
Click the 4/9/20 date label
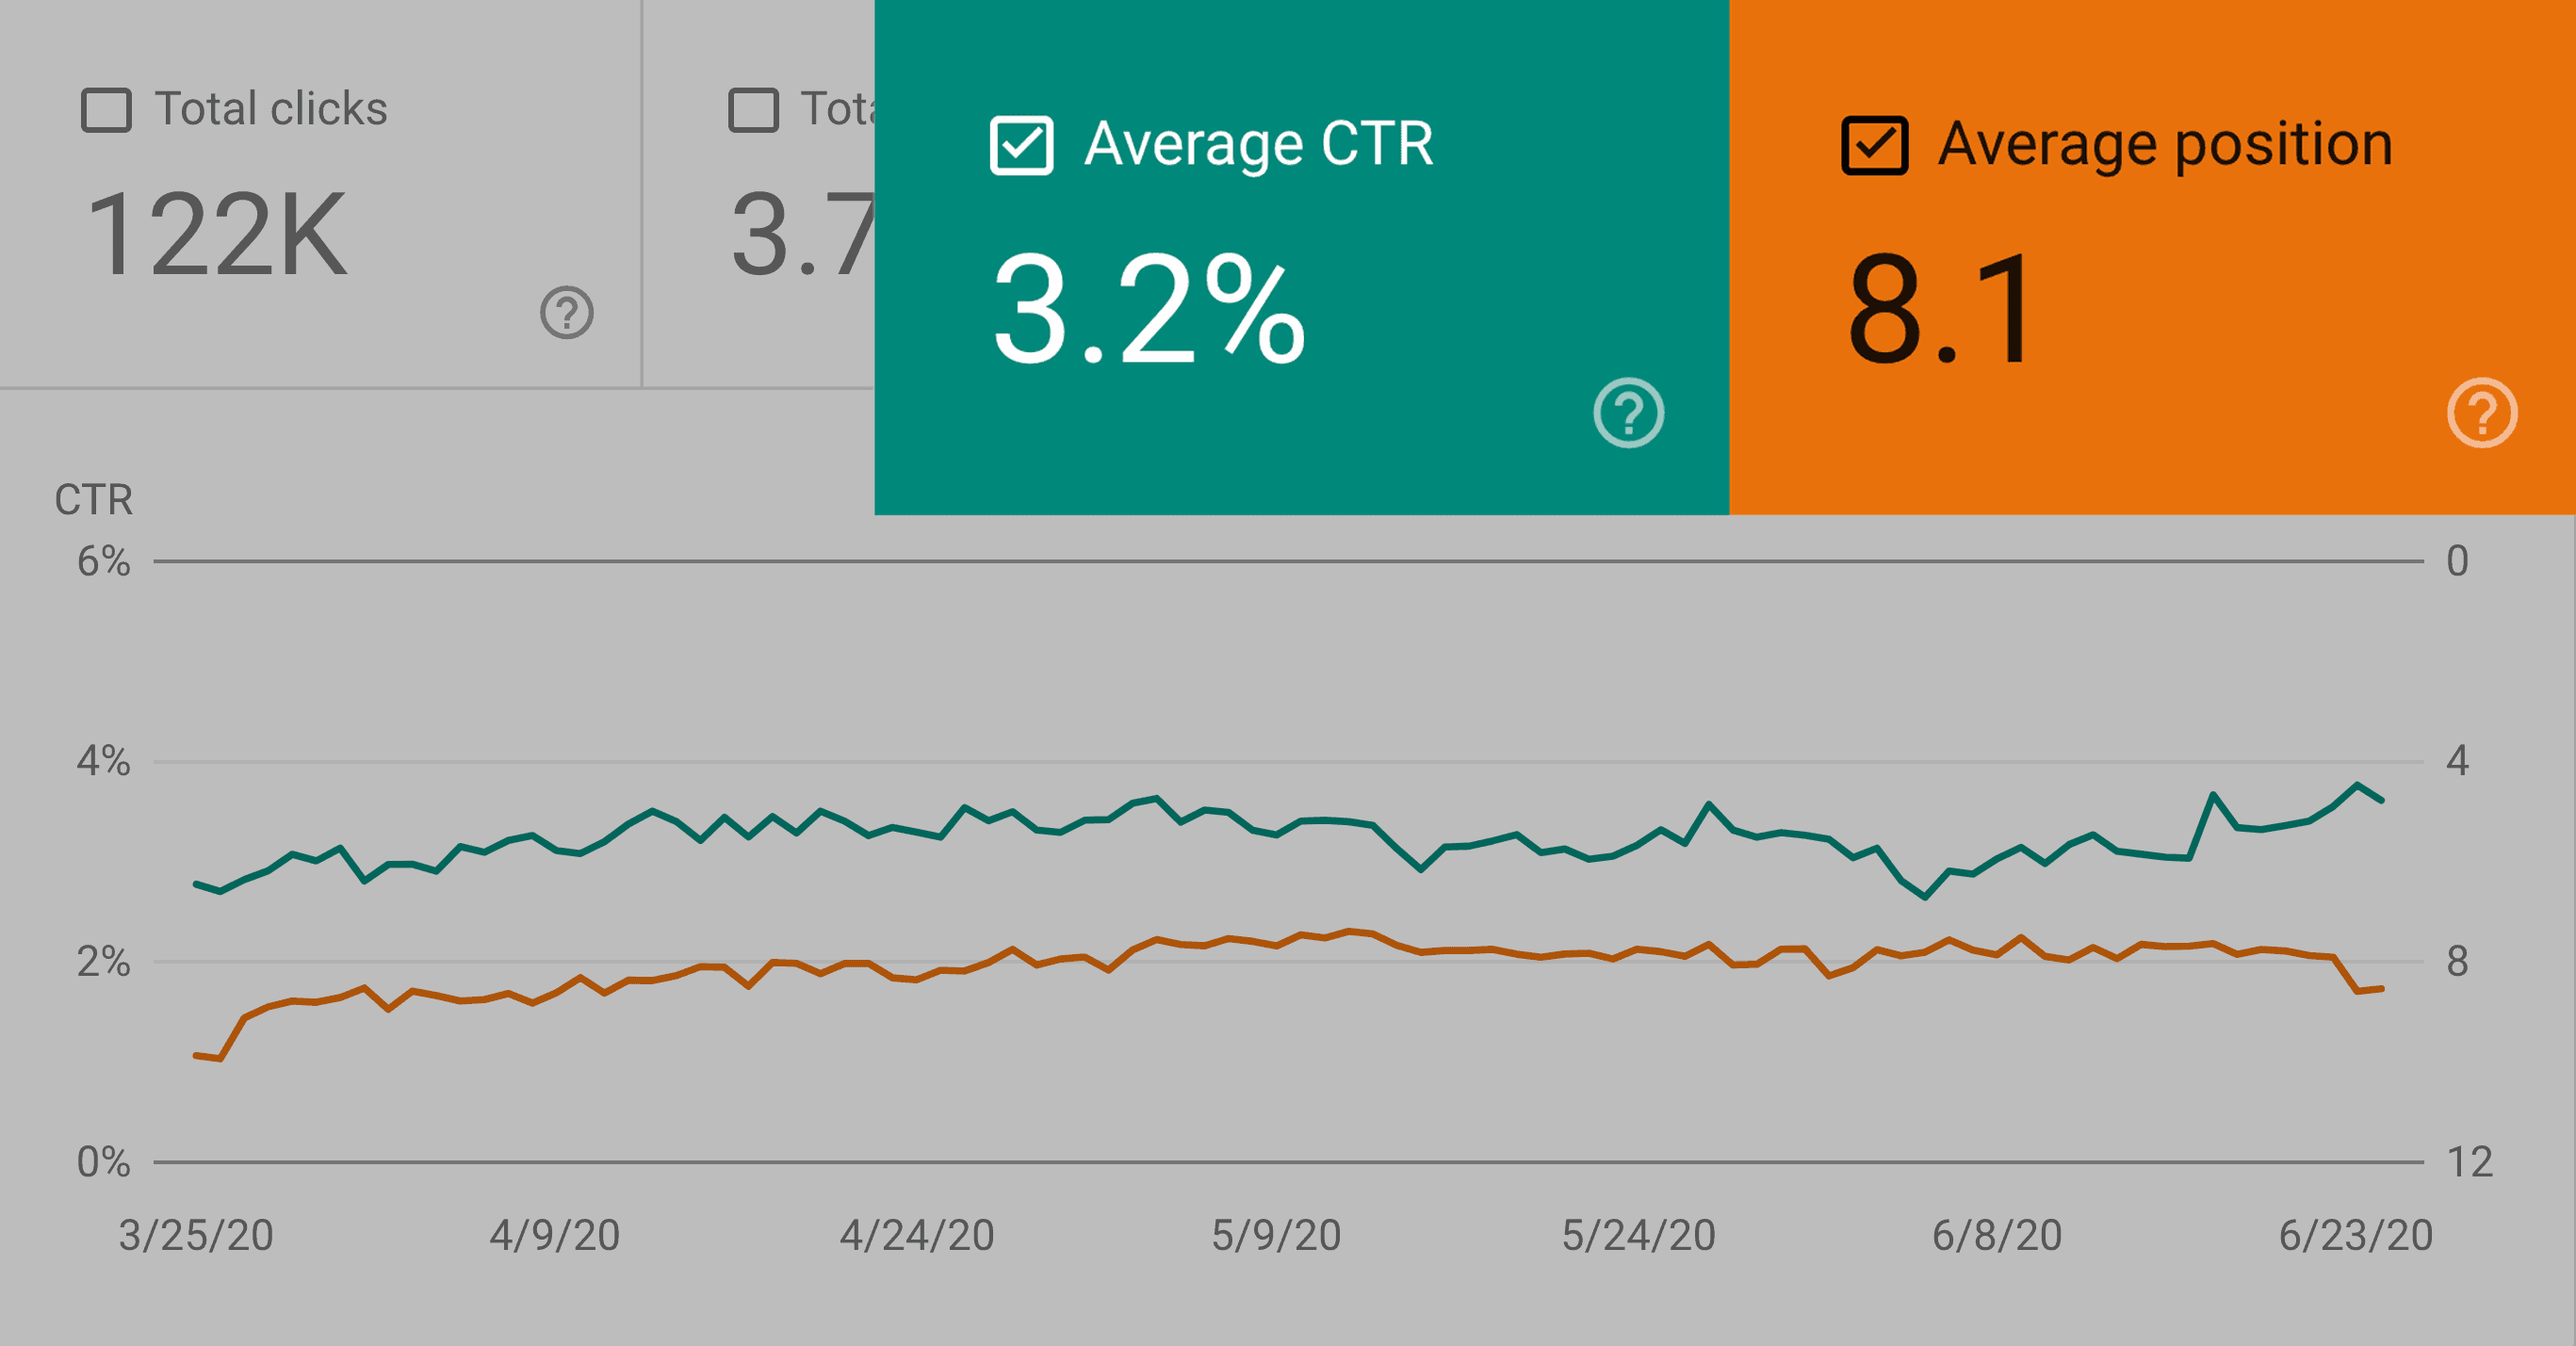pyautogui.click(x=555, y=1236)
